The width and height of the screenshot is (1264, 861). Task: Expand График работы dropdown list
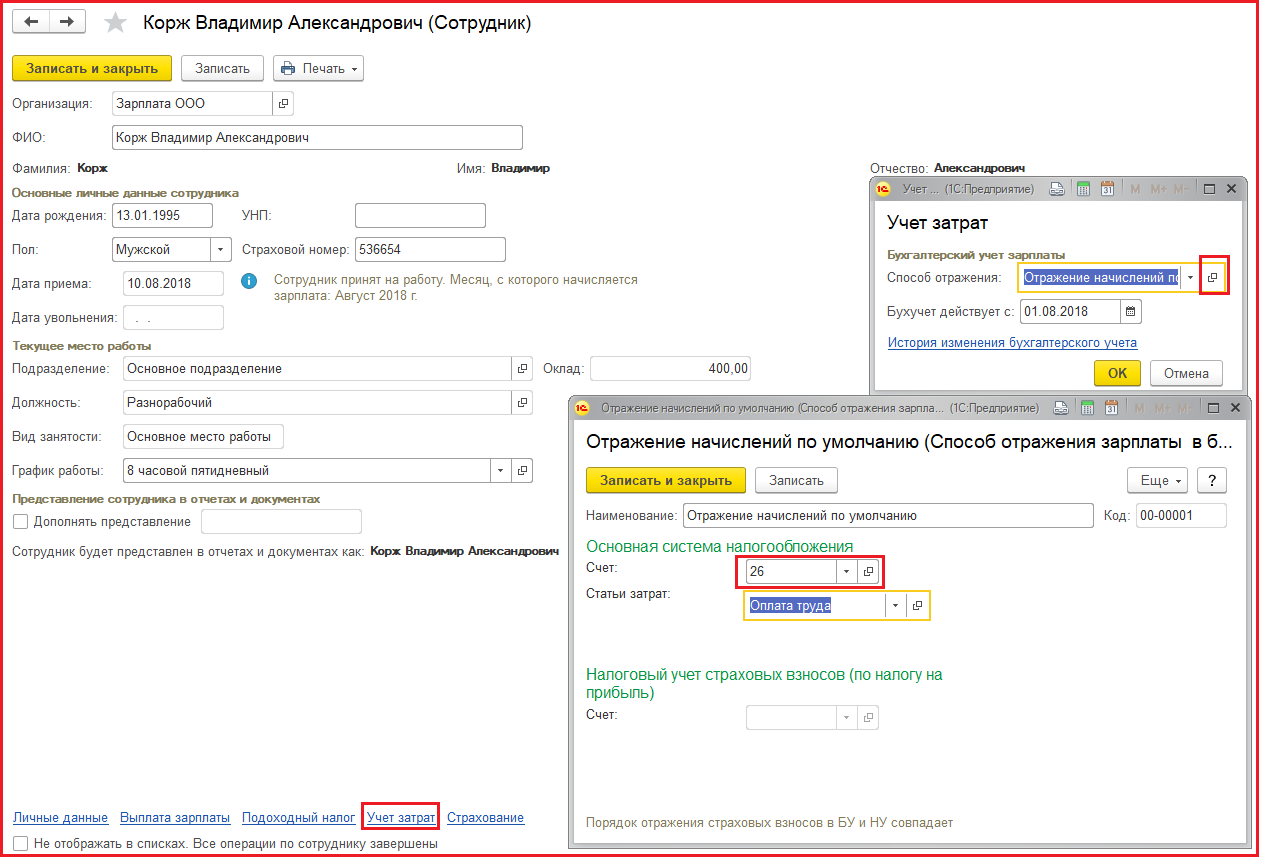point(500,471)
